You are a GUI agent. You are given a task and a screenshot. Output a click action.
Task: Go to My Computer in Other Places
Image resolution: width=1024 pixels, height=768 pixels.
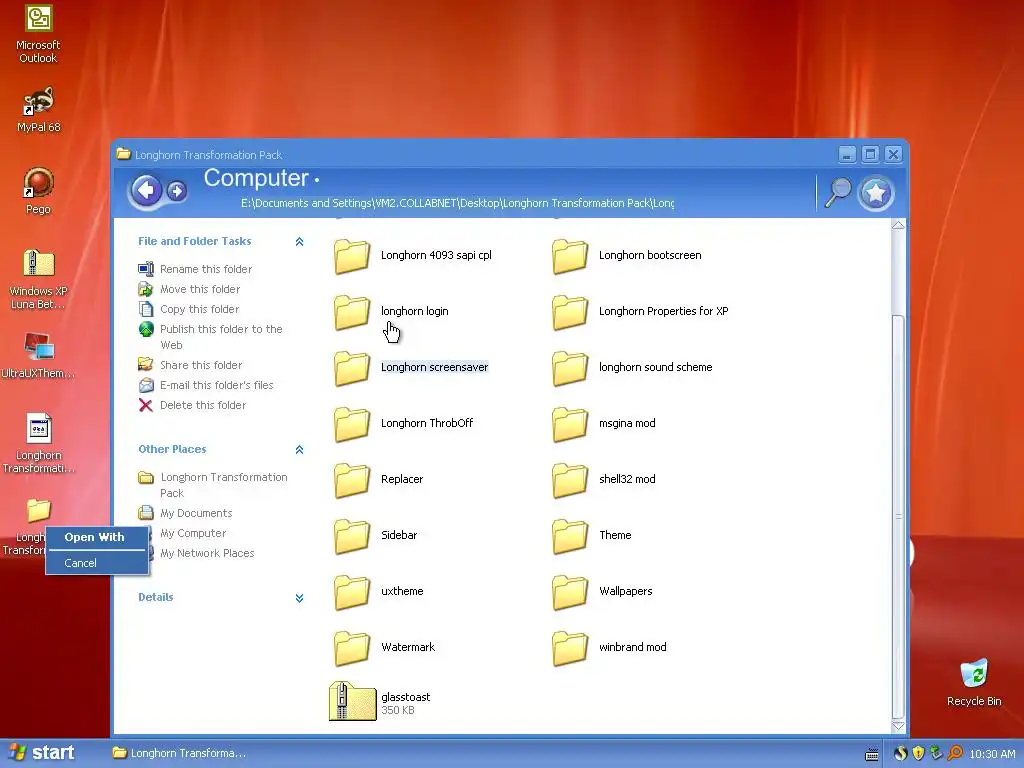(193, 534)
